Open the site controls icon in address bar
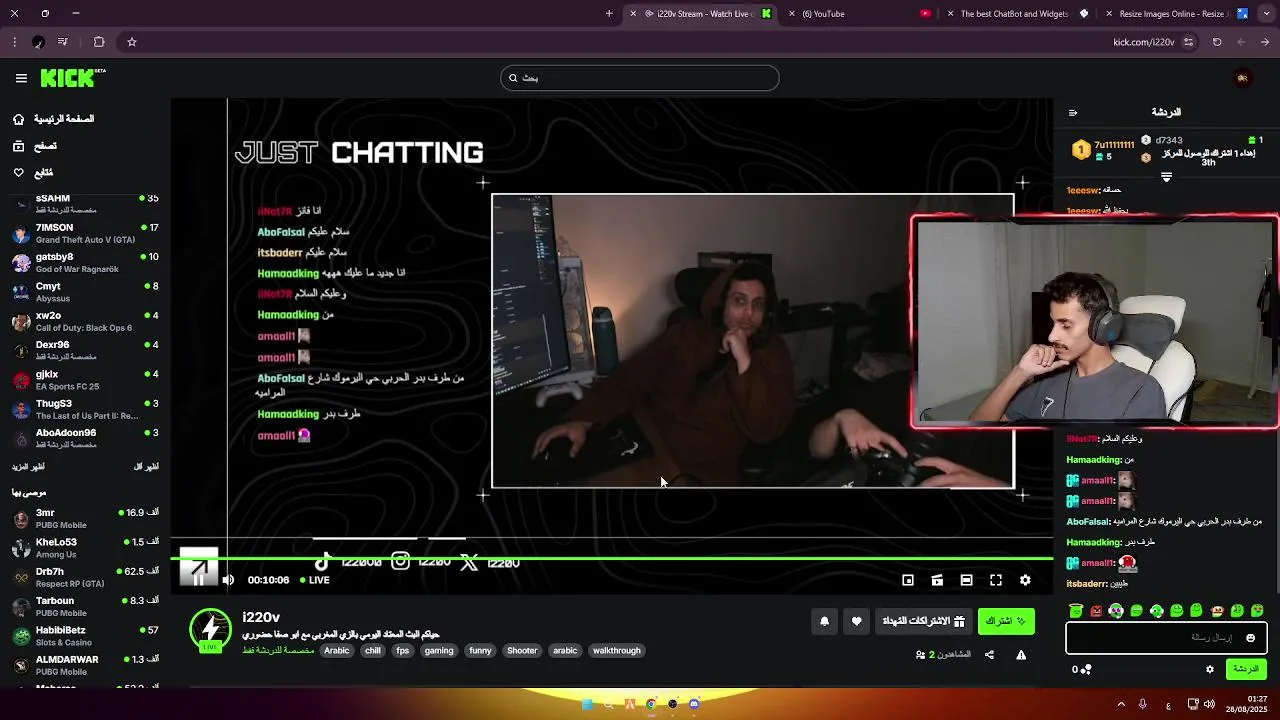This screenshot has height=720, width=1280. point(1188,42)
